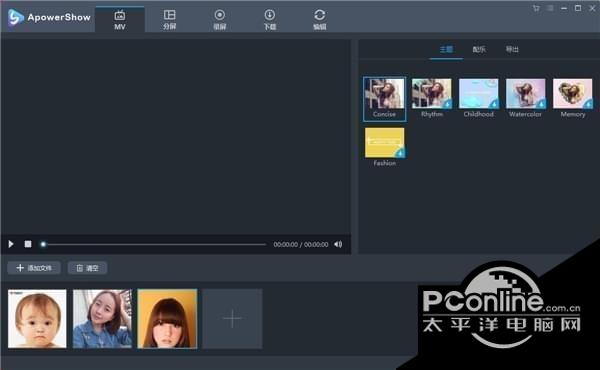Open the download tab

click(269, 20)
